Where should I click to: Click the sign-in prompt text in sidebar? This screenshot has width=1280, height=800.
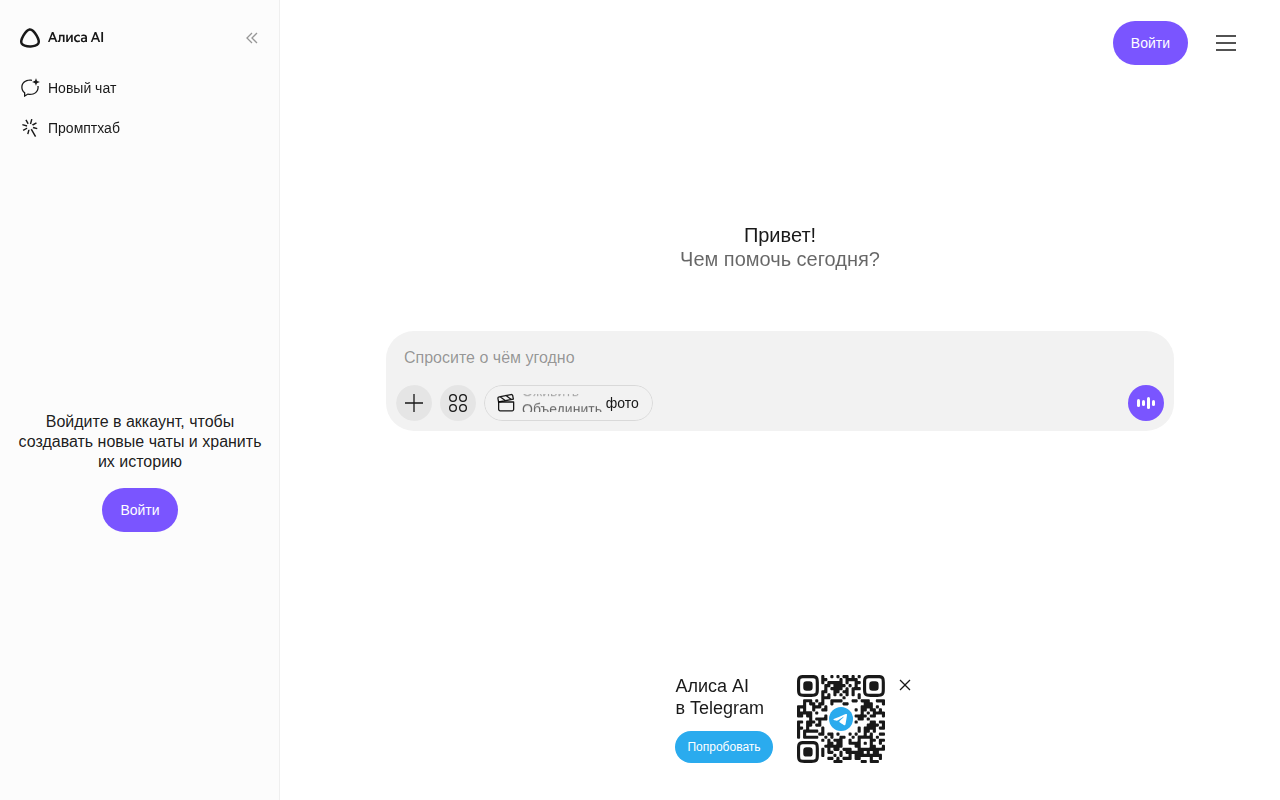tap(140, 441)
